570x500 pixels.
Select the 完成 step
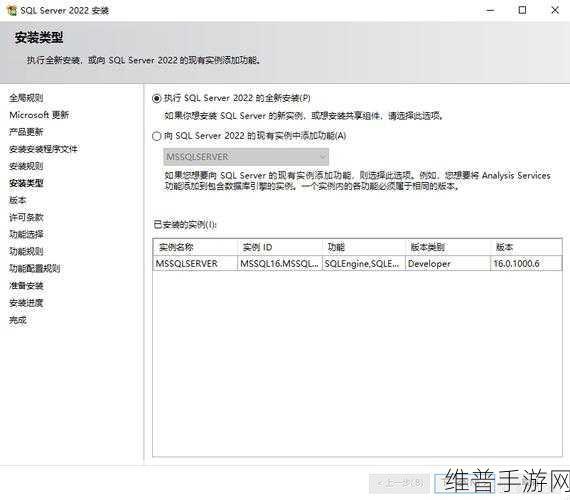[x=17, y=320]
